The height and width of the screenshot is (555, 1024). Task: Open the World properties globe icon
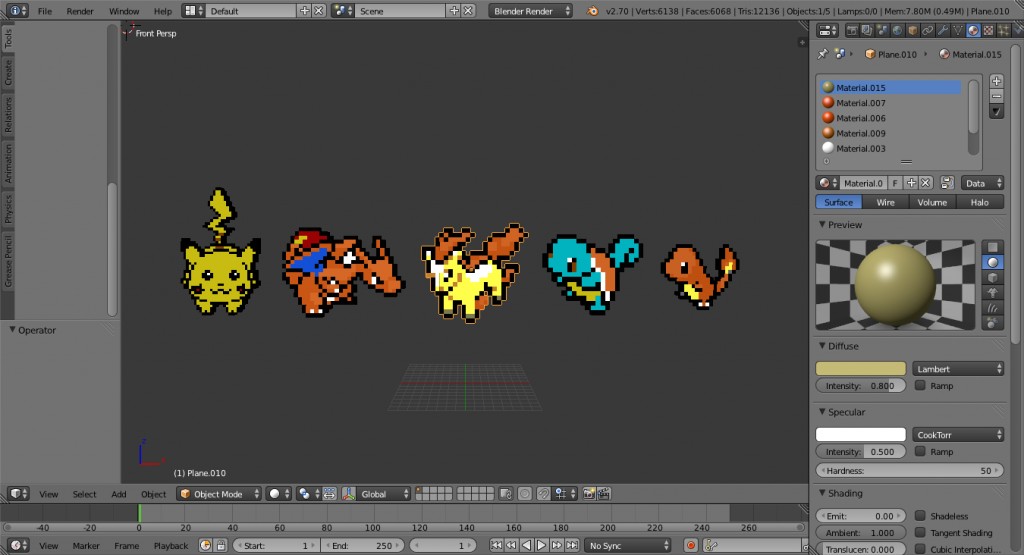click(x=897, y=30)
